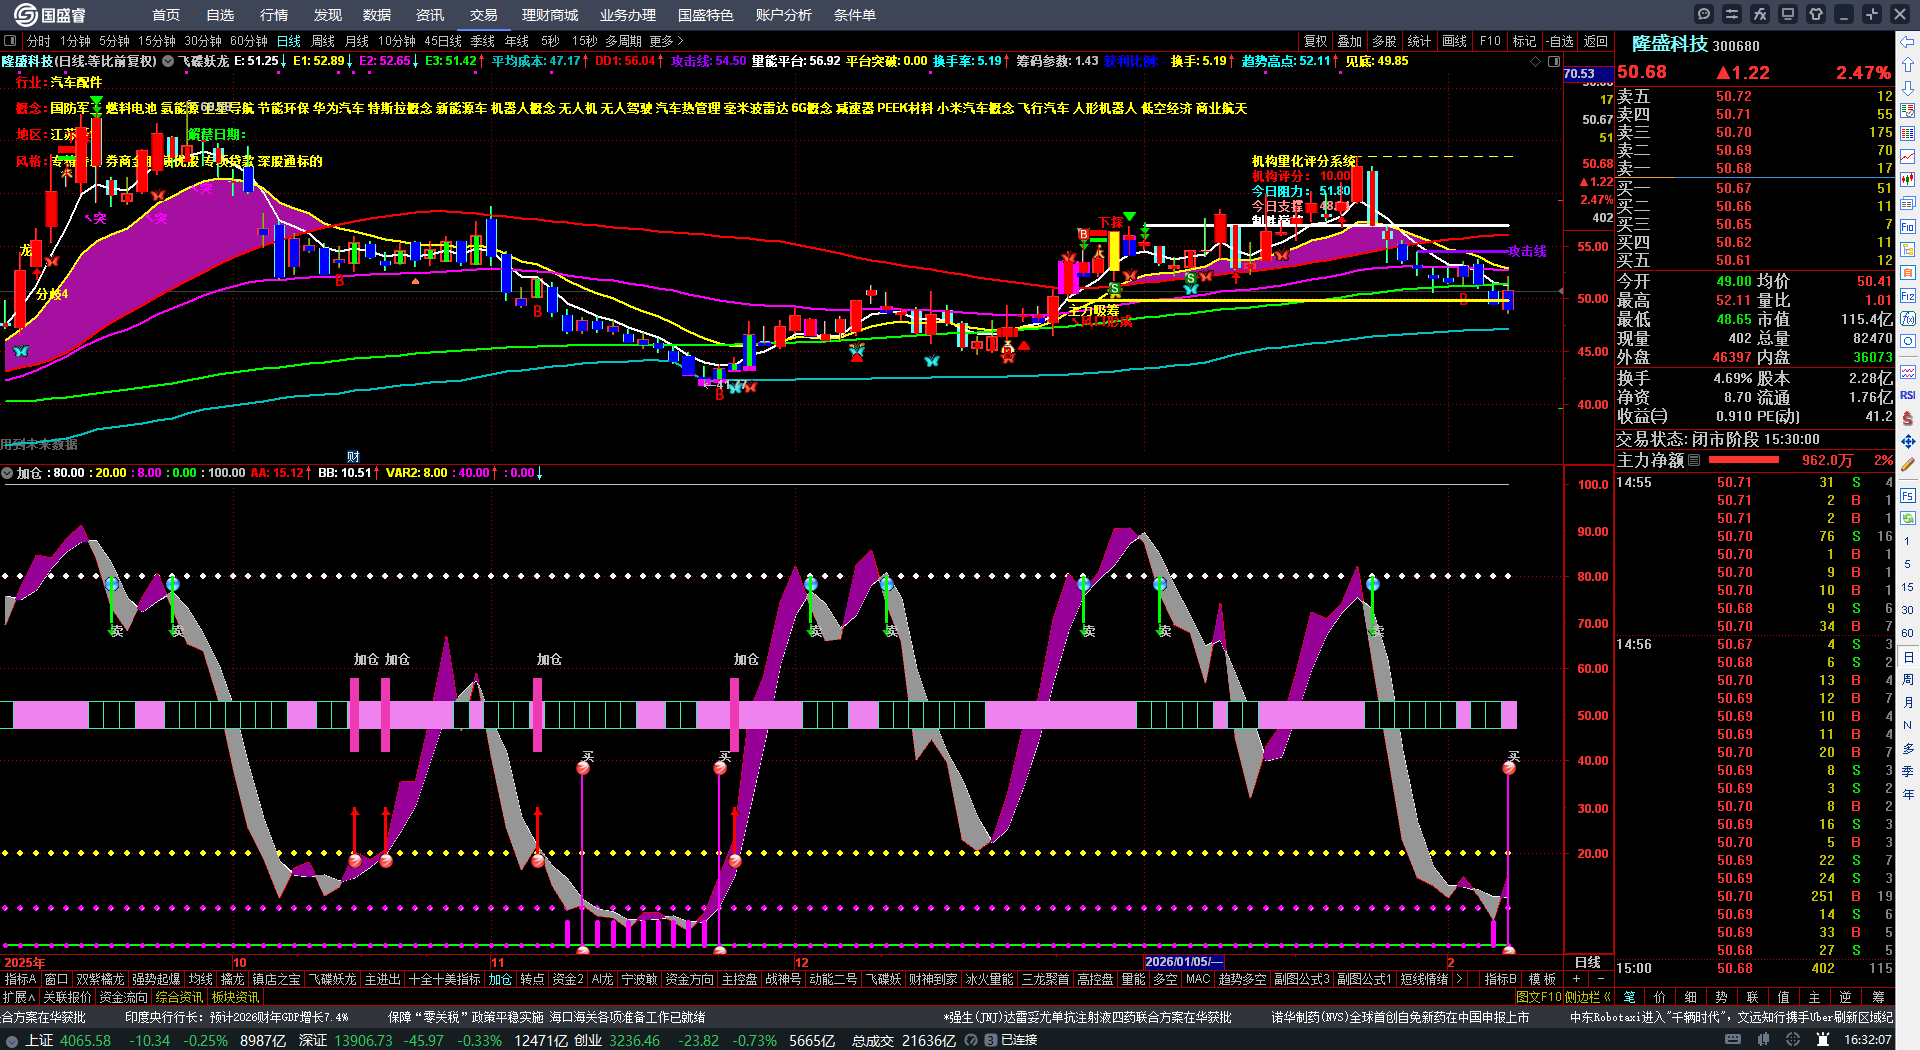The height and width of the screenshot is (1050, 1920).
Task: Switch to the 资金流向 tab
Action: coord(123,997)
